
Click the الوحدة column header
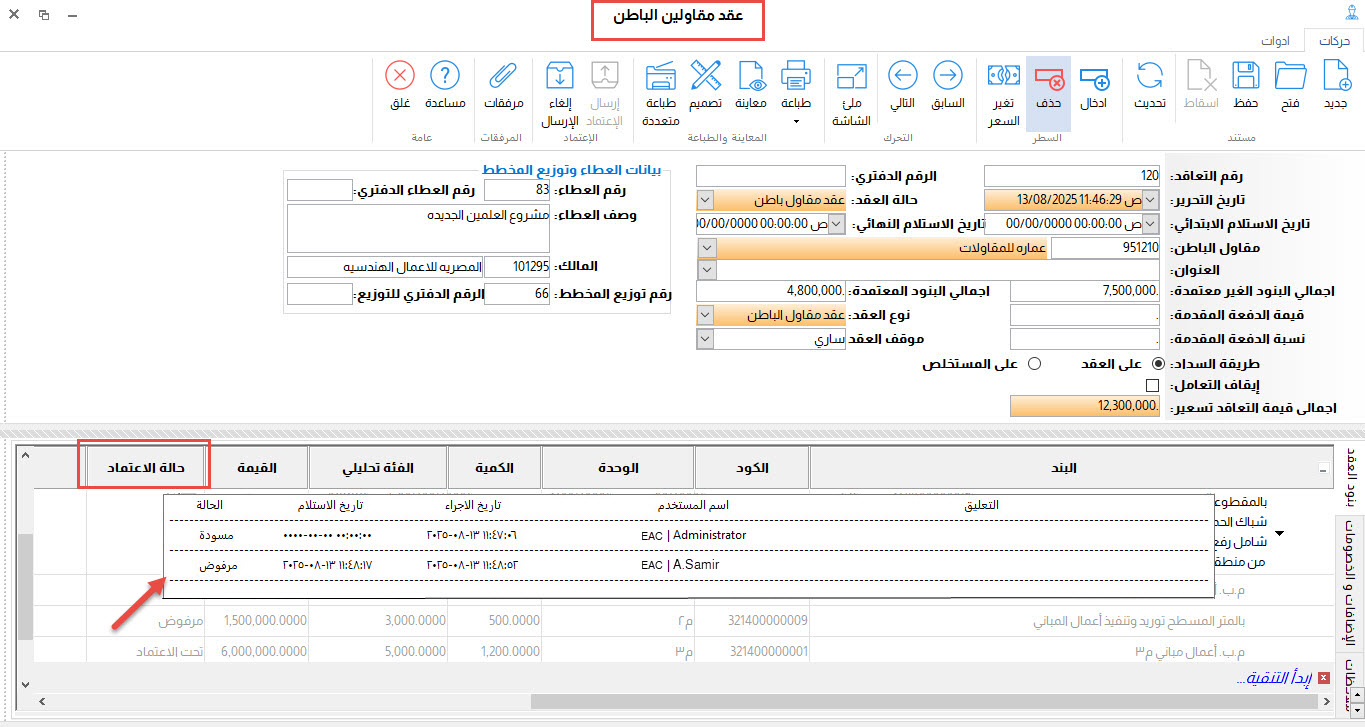(x=618, y=467)
